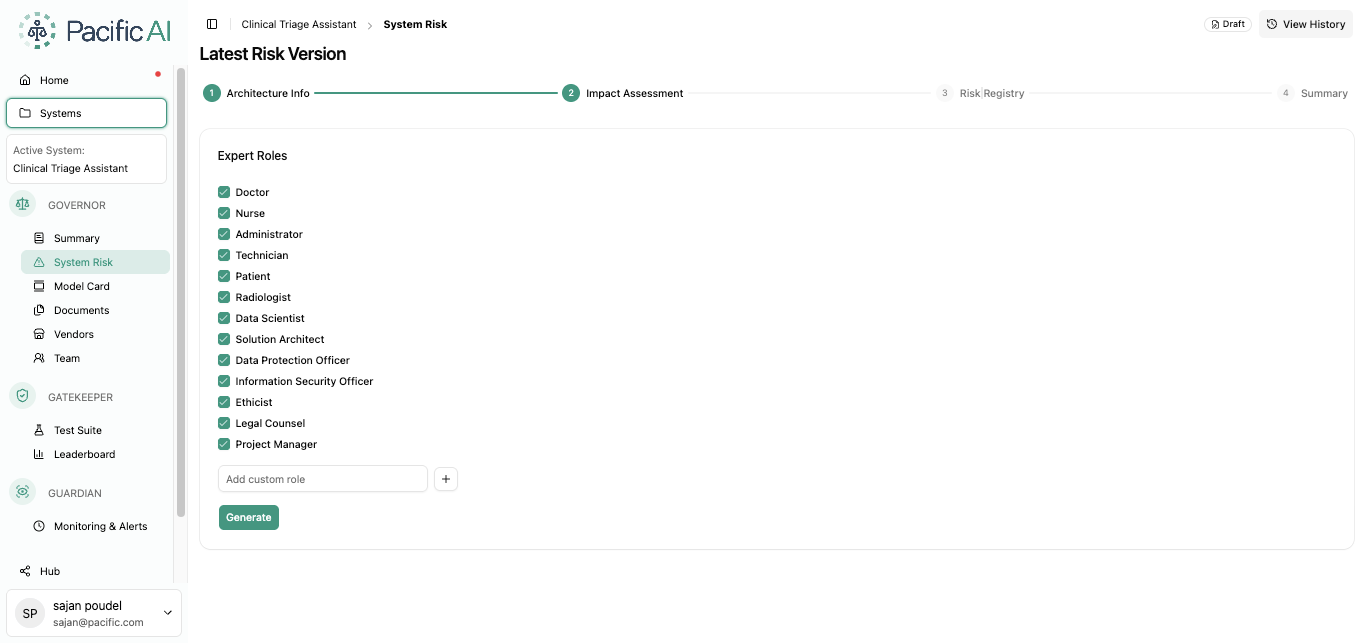Click the Hub share icon
The height and width of the screenshot is (643, 1366).
(x=25, y=571)
